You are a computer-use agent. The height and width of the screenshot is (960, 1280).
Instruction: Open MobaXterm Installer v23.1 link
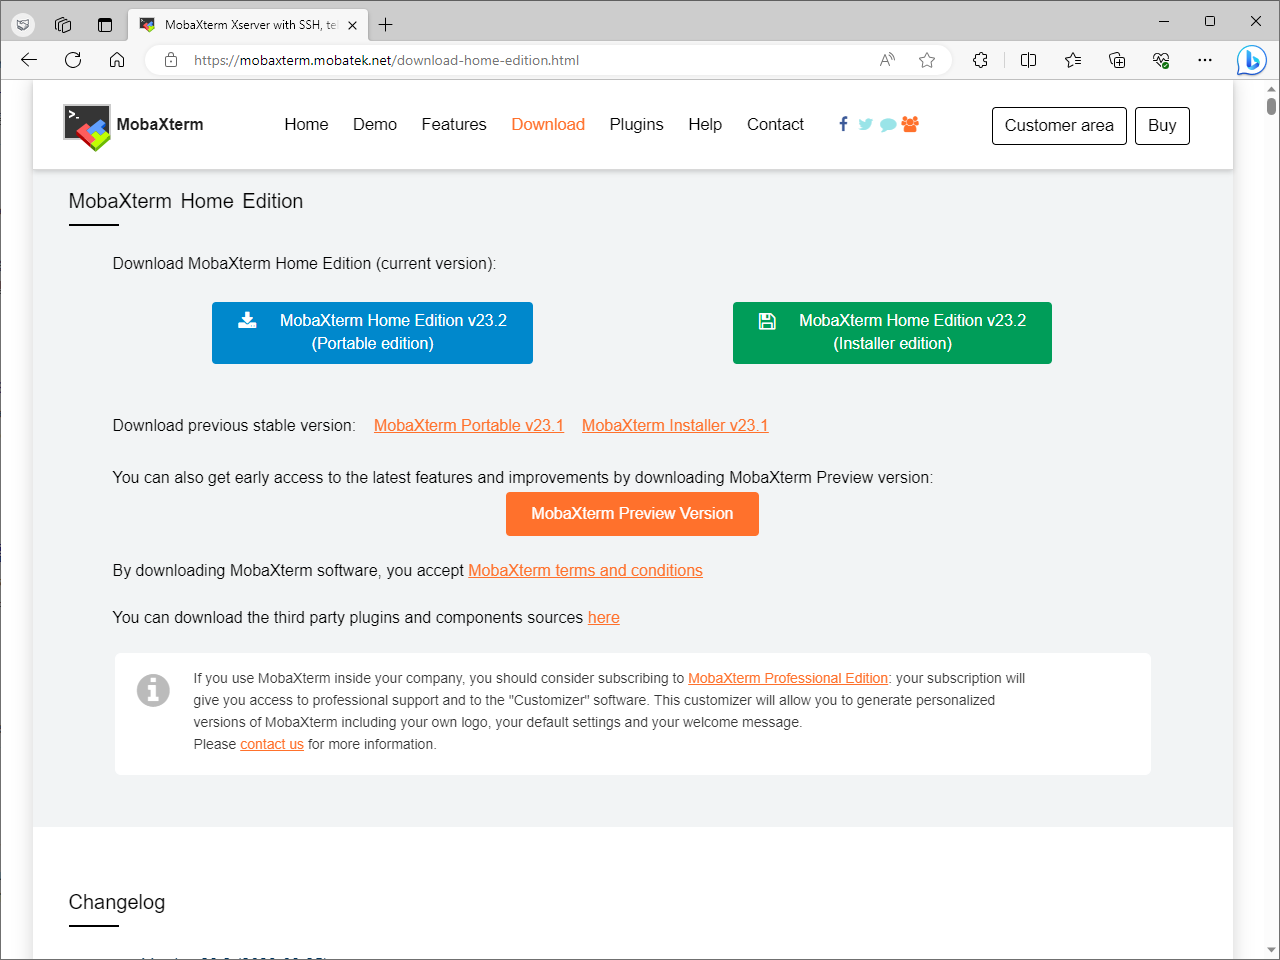coord(675,425)
